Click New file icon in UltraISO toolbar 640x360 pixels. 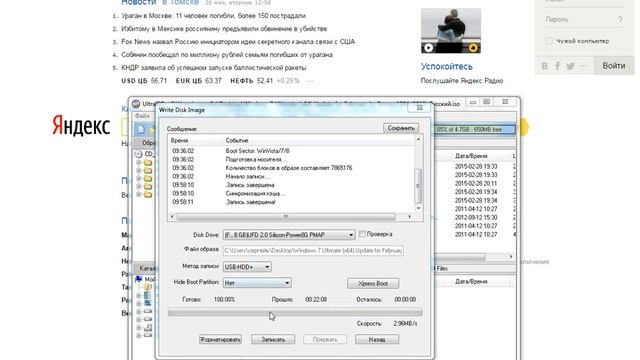click(141, 130)
